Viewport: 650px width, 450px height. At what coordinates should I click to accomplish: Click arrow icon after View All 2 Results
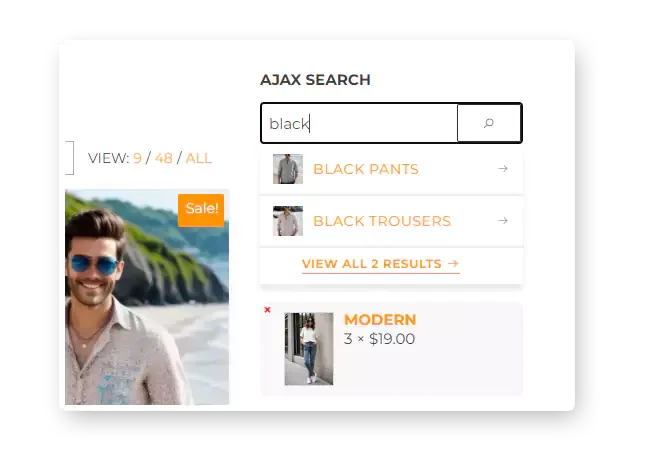[x=454, y=264]
